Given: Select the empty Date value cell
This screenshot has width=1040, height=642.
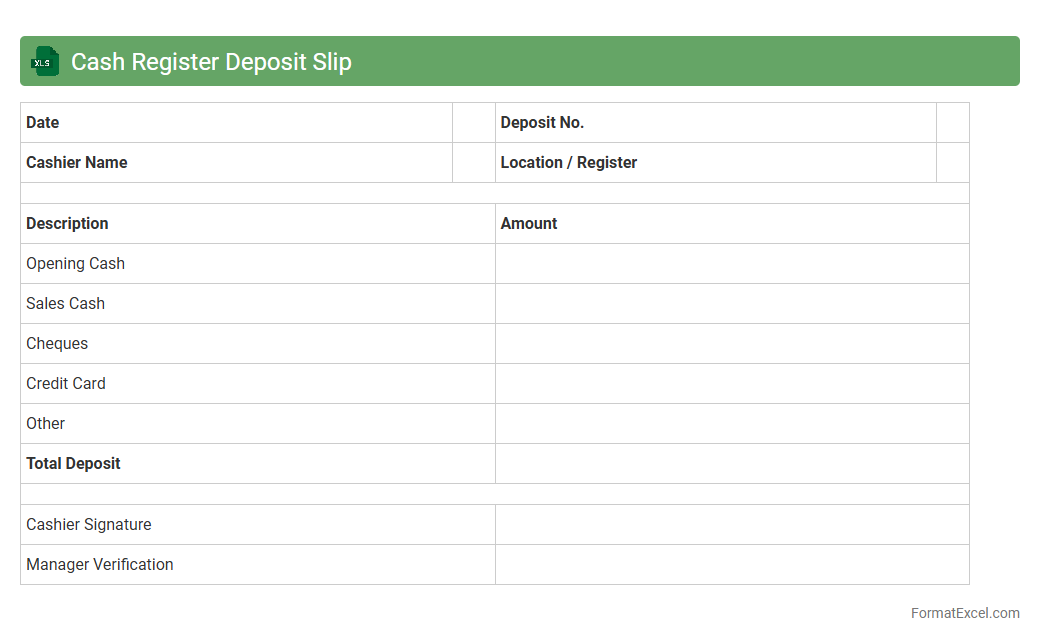Looking at the screenshot, I should 473,123.
